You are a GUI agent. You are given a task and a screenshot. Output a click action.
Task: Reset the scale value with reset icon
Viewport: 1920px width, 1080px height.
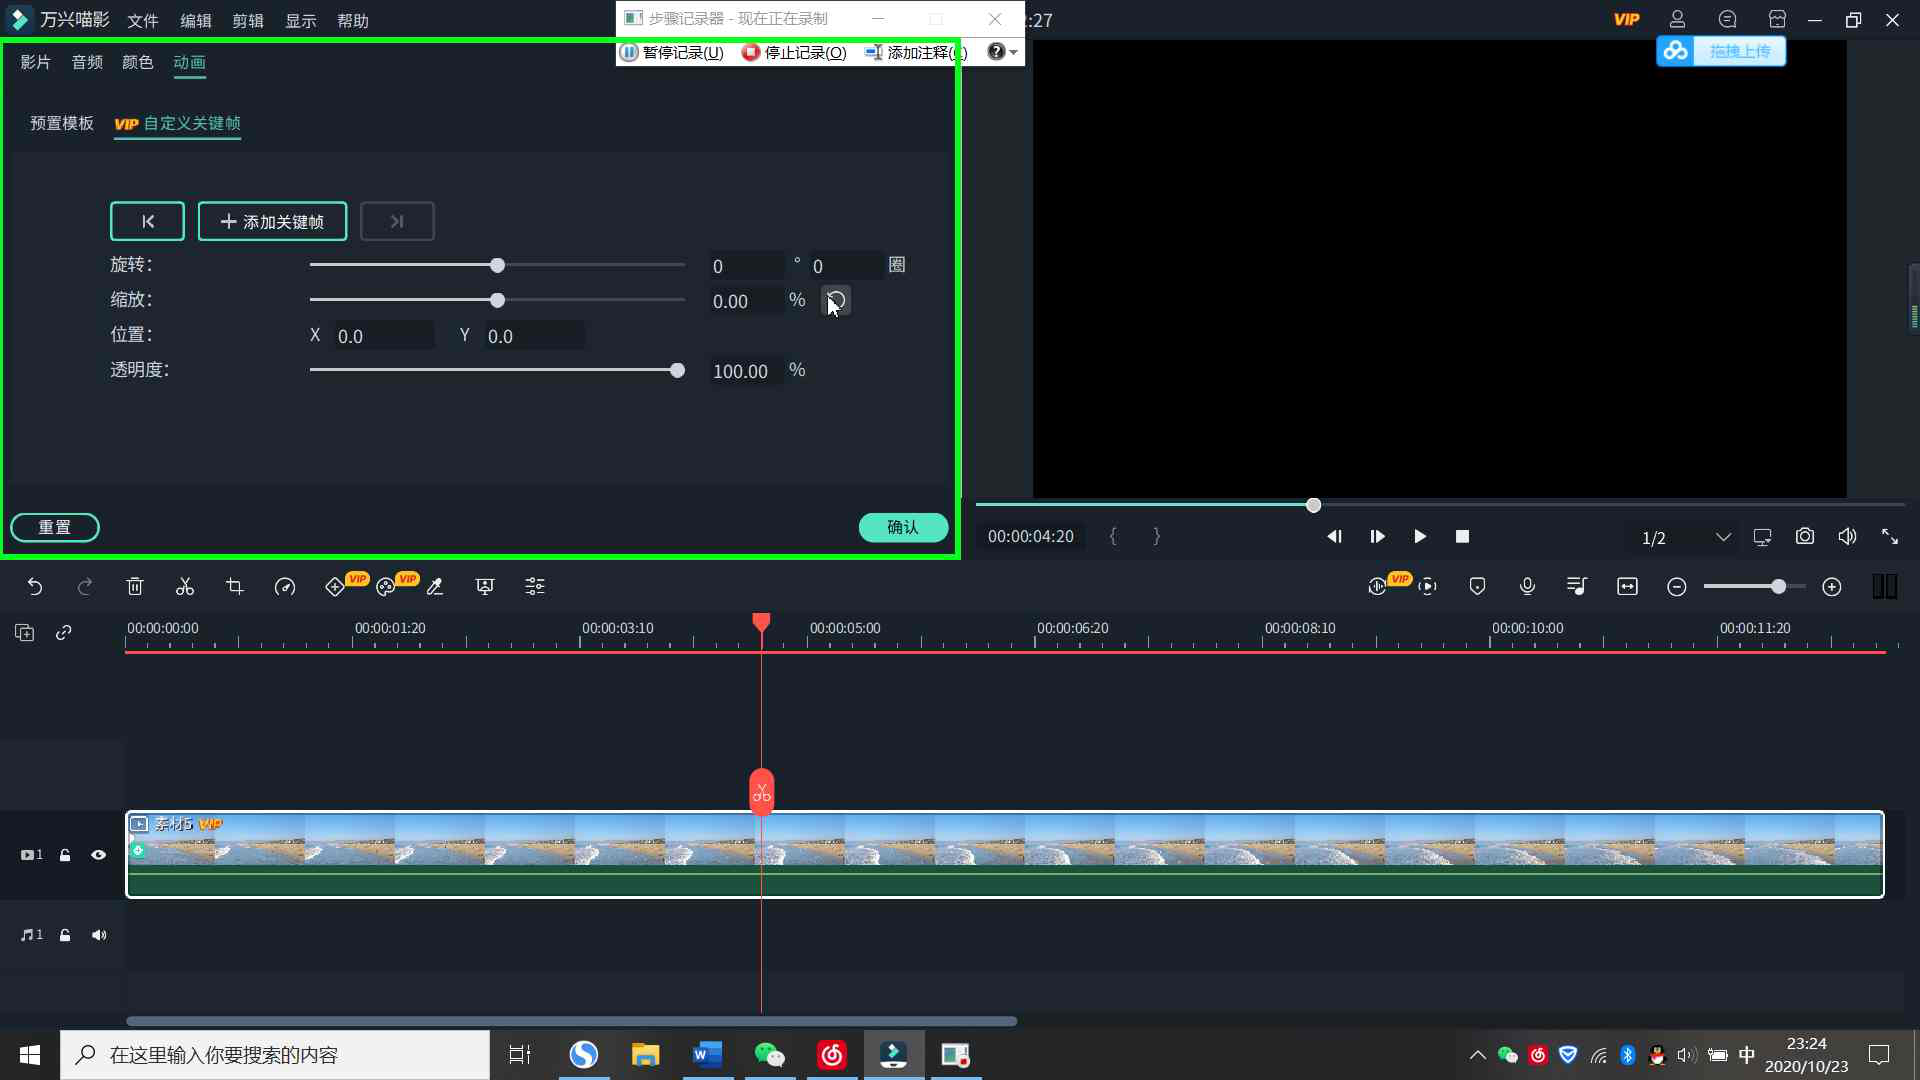point(836,300)
